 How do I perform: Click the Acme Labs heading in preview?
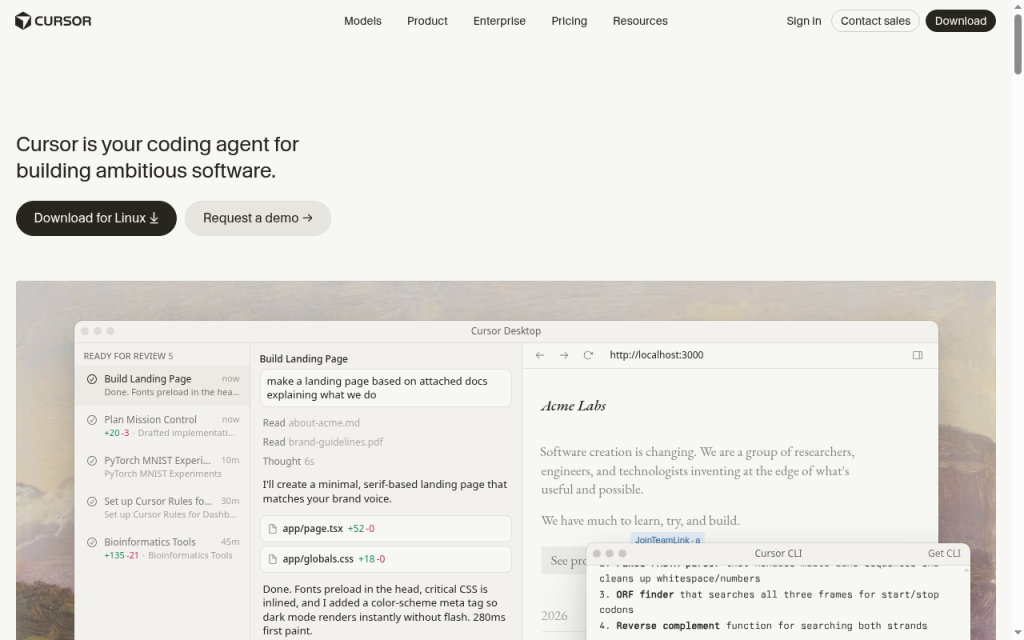point(573,406)
